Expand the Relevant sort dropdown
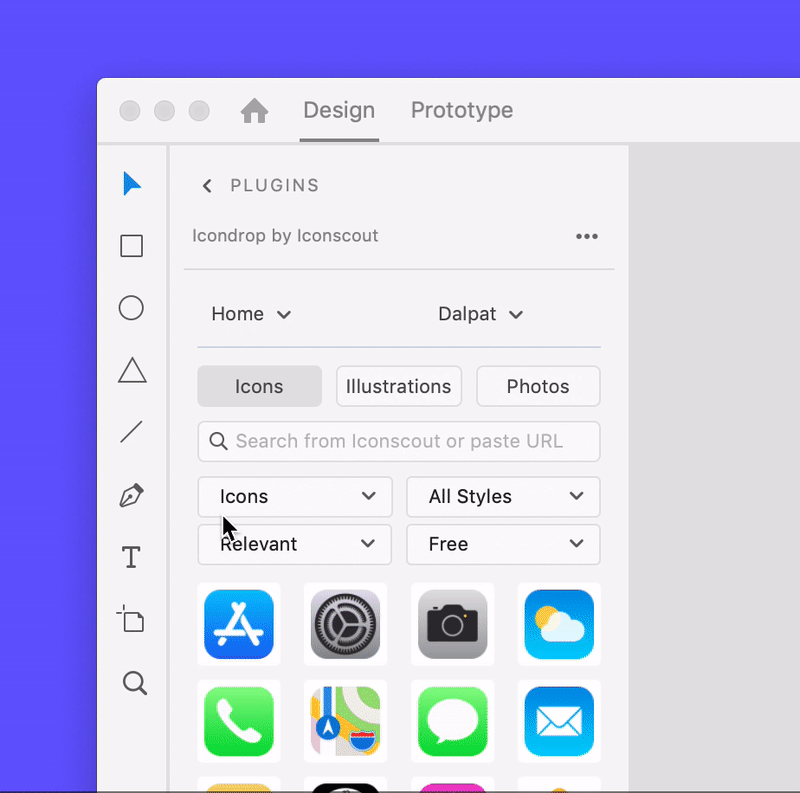Screen dimensions: 800x793 point(295,544)
